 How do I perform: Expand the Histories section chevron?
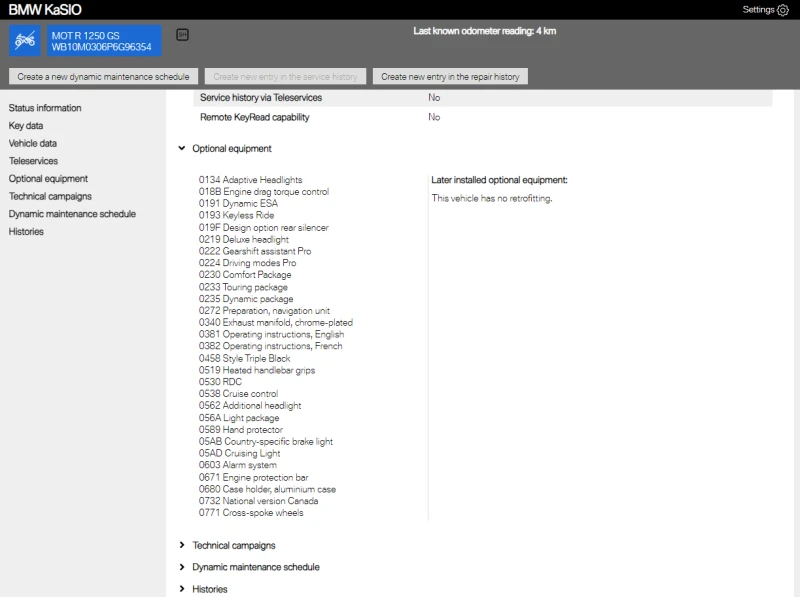coord(181,589)
